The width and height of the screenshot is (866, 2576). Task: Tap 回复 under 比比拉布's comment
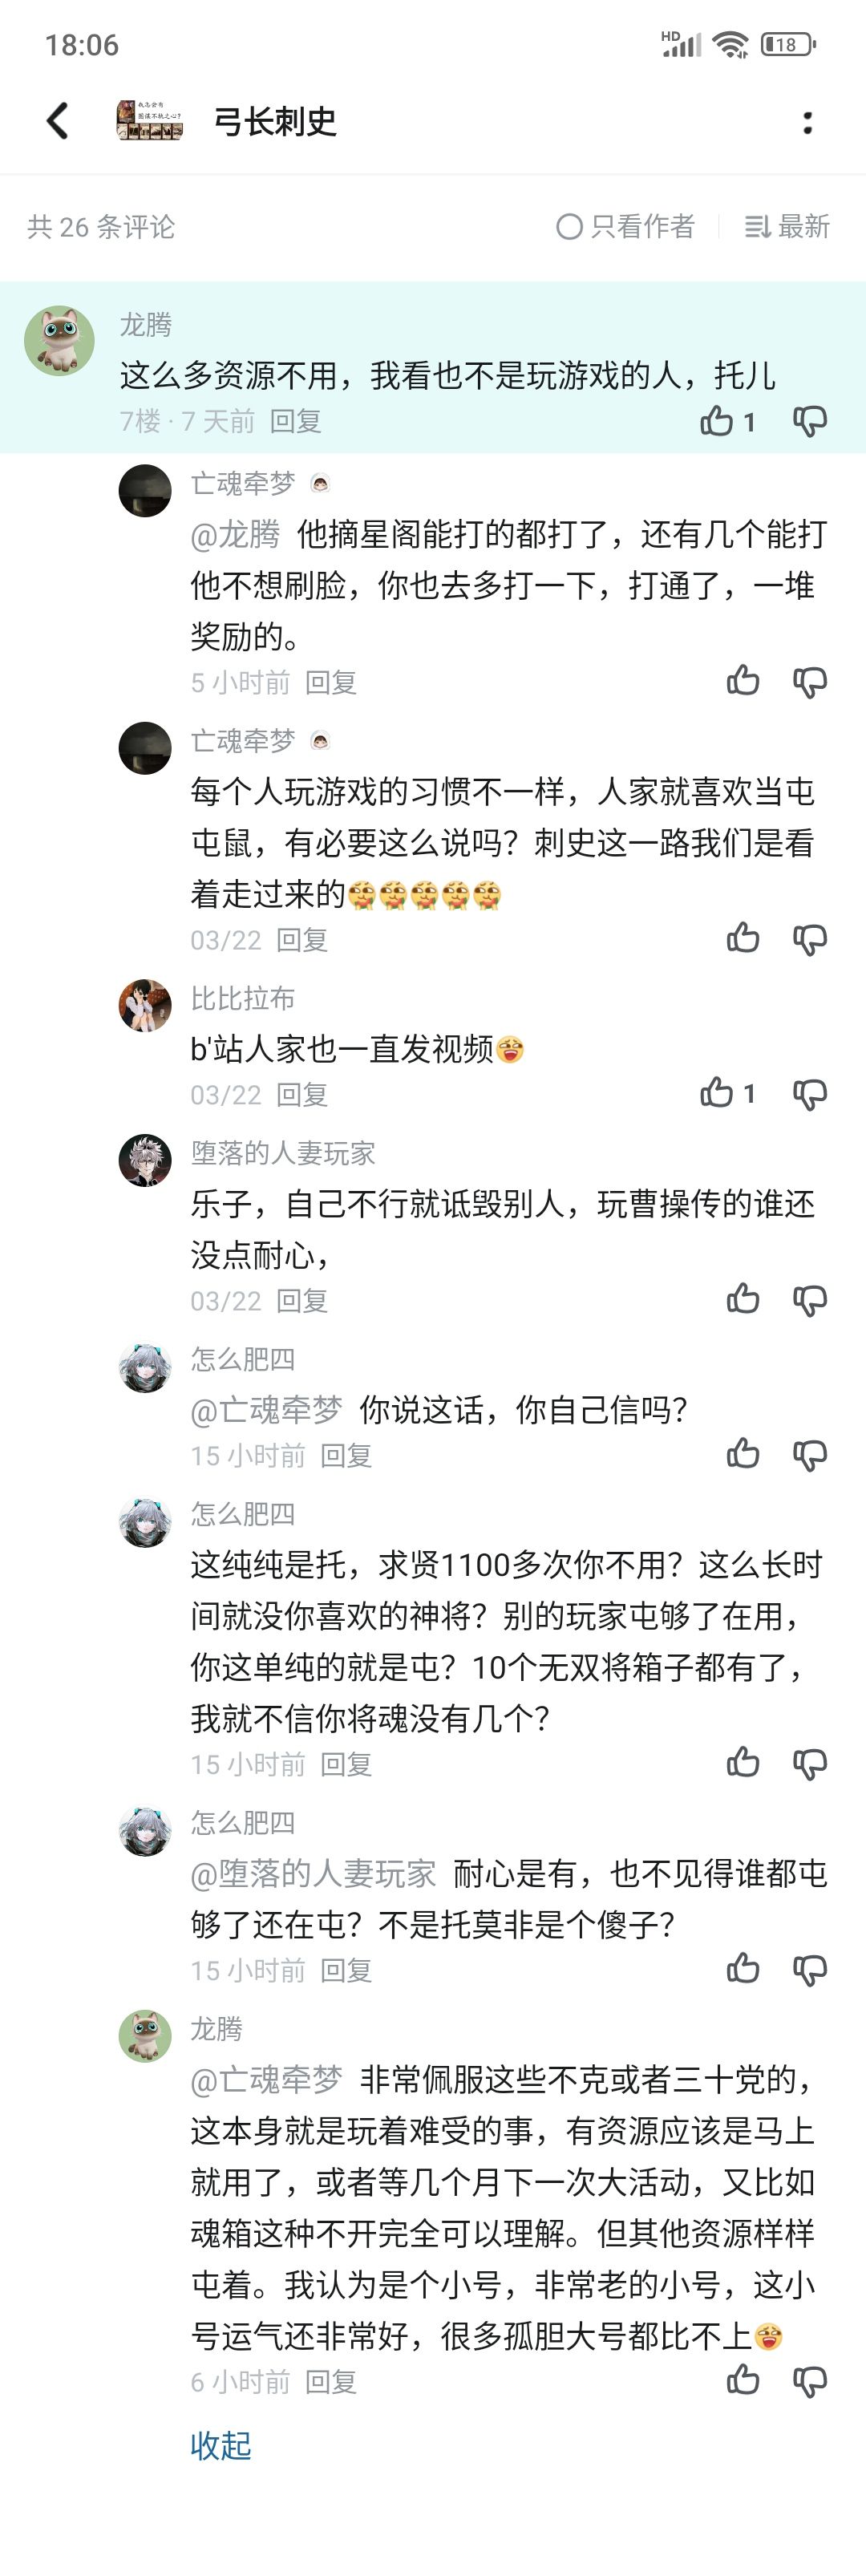pyautogui.click(x=302, y=1095)
